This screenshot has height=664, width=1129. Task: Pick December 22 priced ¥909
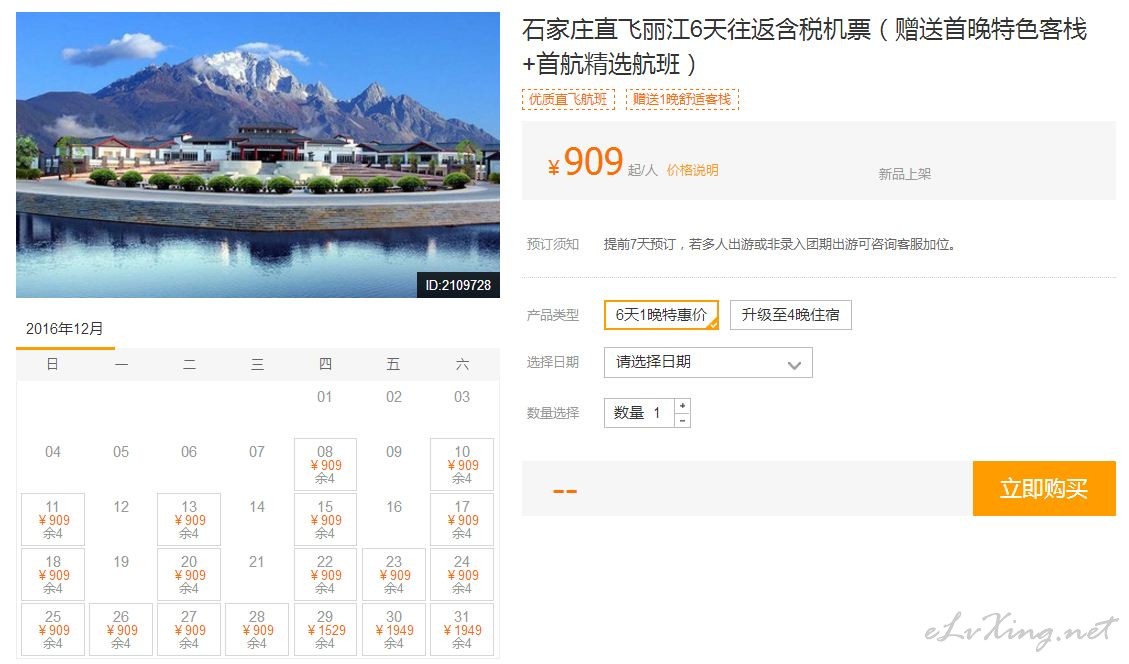(x=325, y=575)
